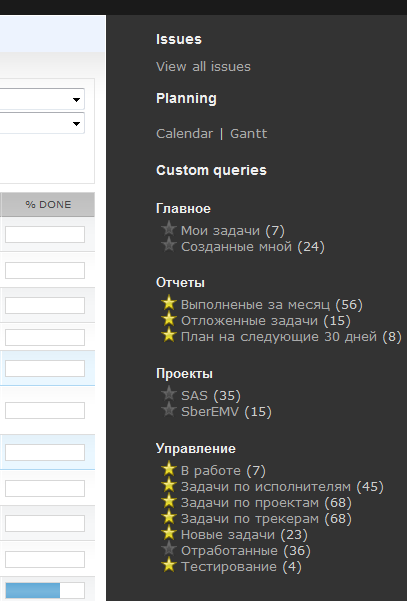Star the SAS project query

[169, 394]
